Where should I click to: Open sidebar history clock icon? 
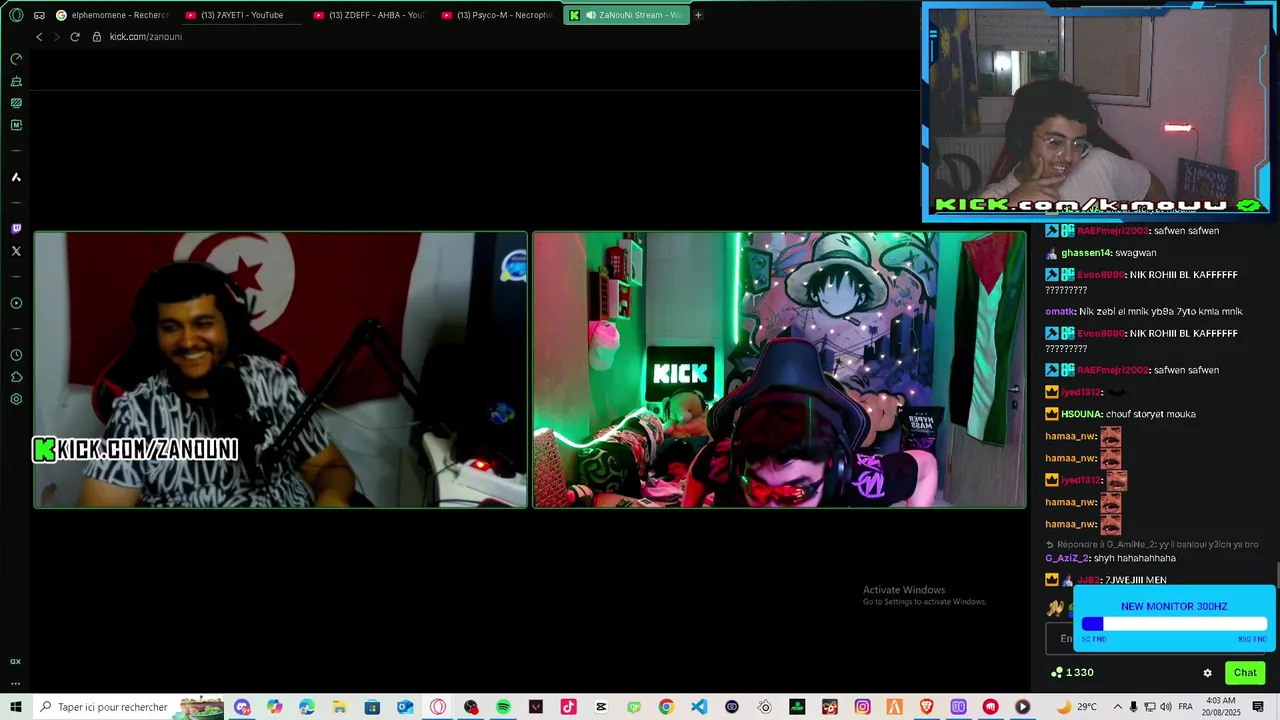tap(16, 355)
